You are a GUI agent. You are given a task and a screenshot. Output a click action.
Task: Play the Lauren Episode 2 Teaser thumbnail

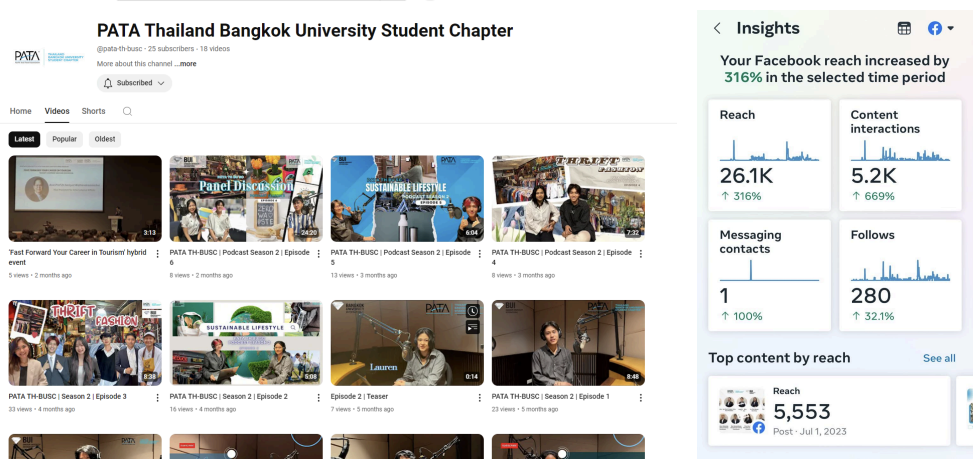click(407, 343)
